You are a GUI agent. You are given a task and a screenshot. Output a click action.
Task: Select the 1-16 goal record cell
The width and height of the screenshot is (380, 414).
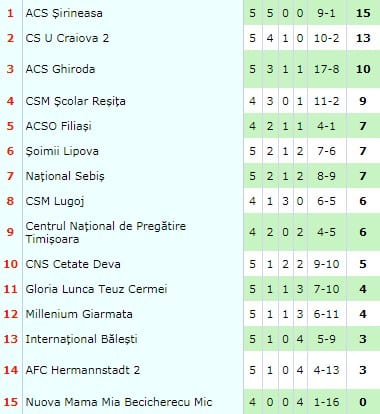click(326, 402)
